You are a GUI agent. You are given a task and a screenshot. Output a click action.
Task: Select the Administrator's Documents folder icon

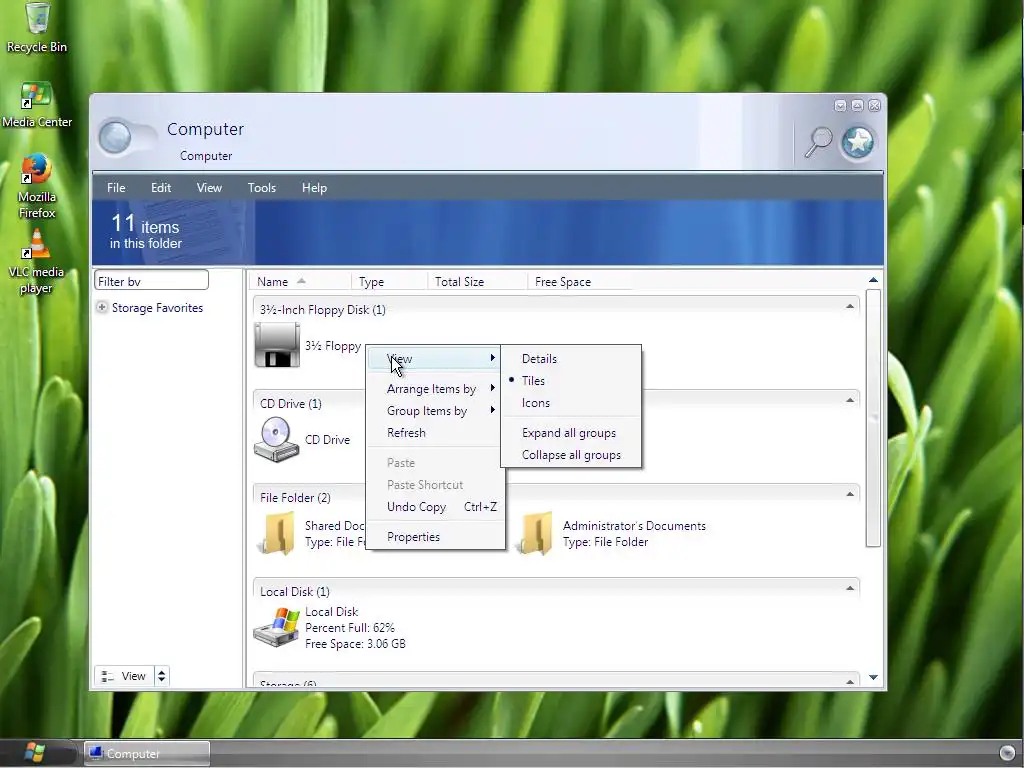(536, 534)
